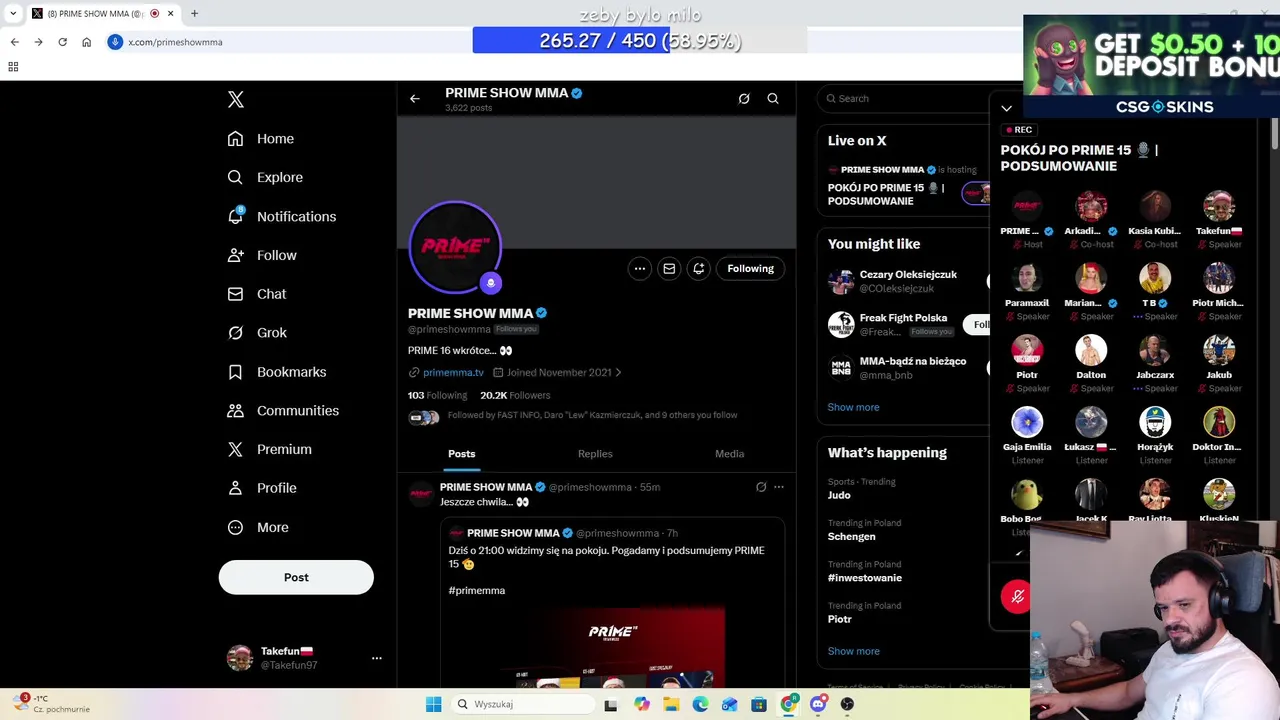Switch to the Media tab
Viewport: 1280px width, 720px height.
729,454
